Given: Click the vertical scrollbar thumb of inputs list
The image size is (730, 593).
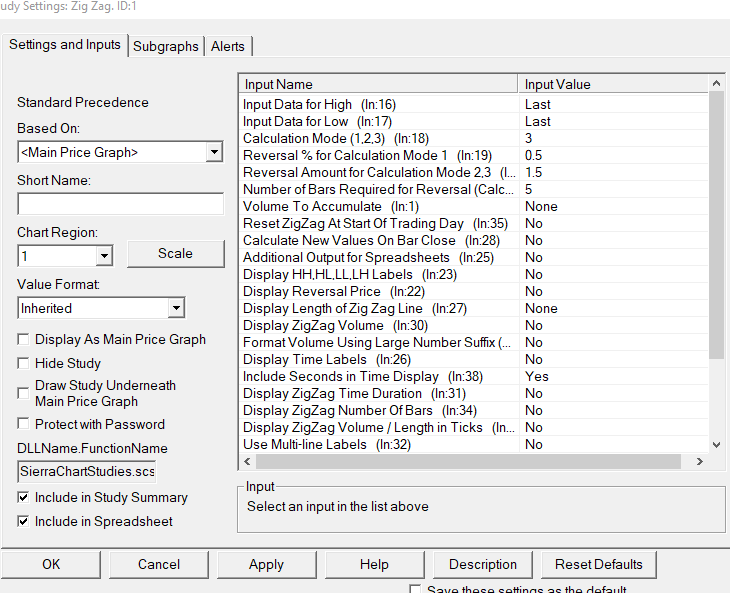Looking at the screenshot, I should click(716, 225).
